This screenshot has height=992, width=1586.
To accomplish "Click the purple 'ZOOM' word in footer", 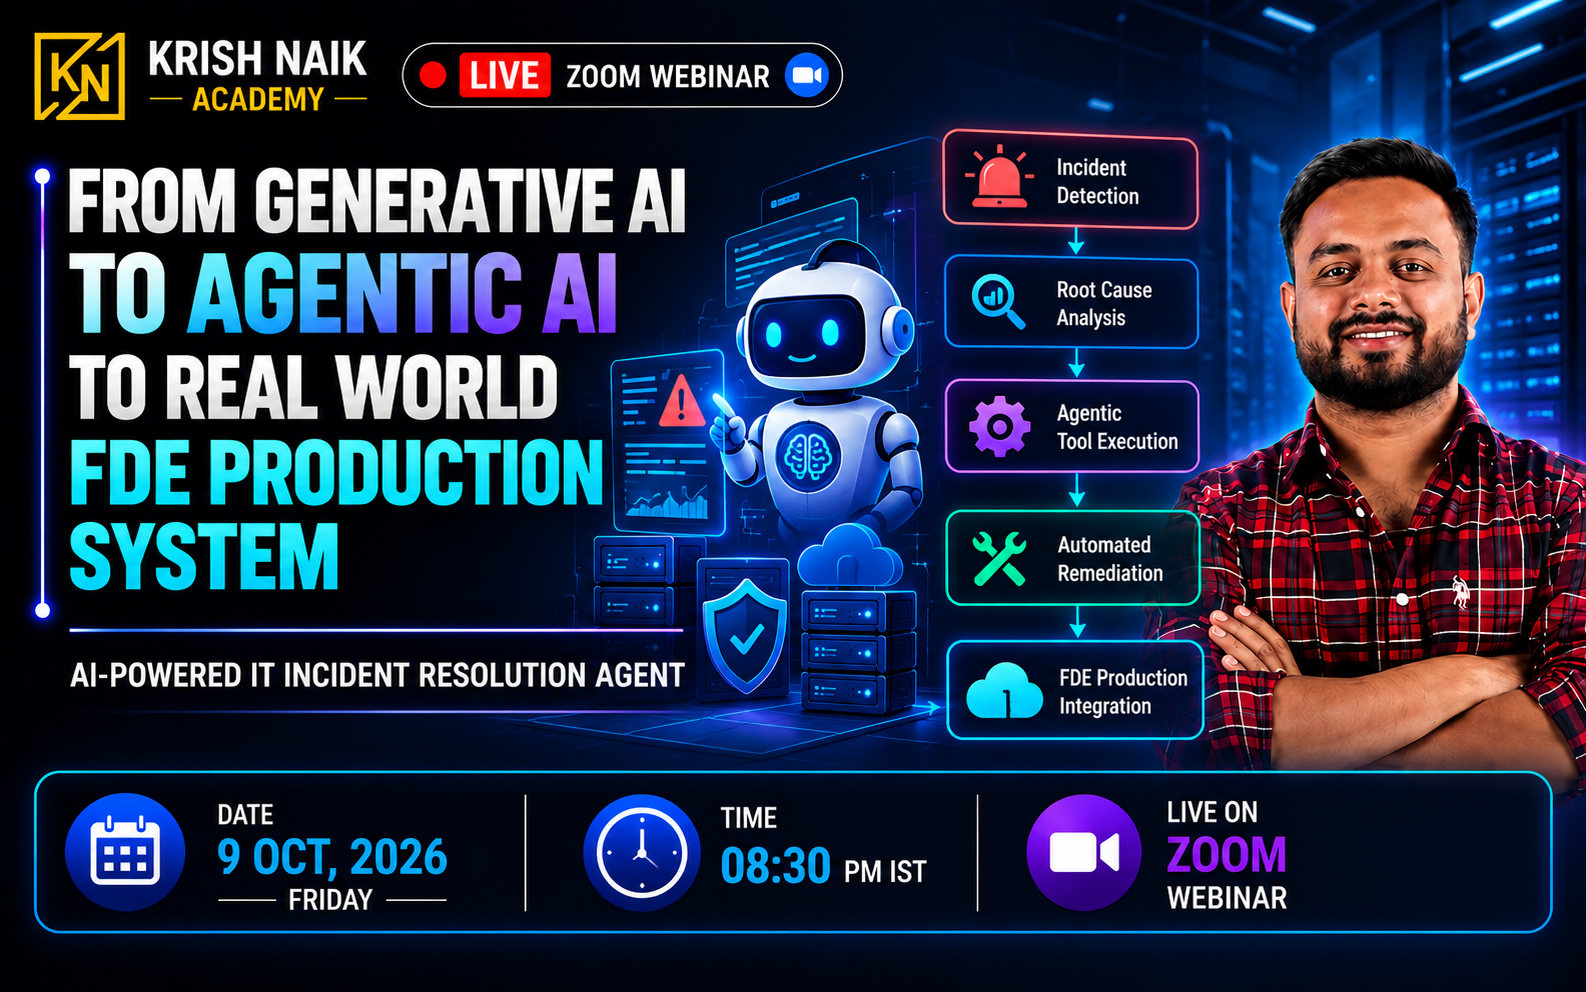I will (1227, 855).
